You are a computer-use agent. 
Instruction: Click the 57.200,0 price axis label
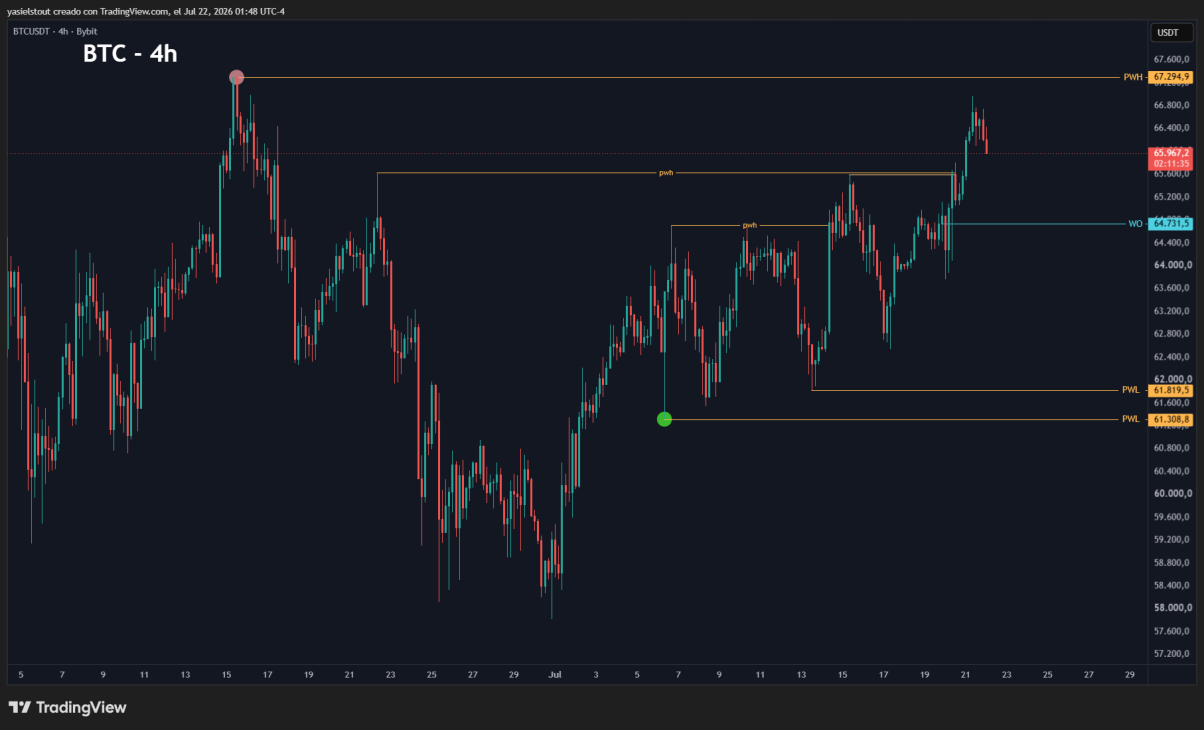(1171, 654)
